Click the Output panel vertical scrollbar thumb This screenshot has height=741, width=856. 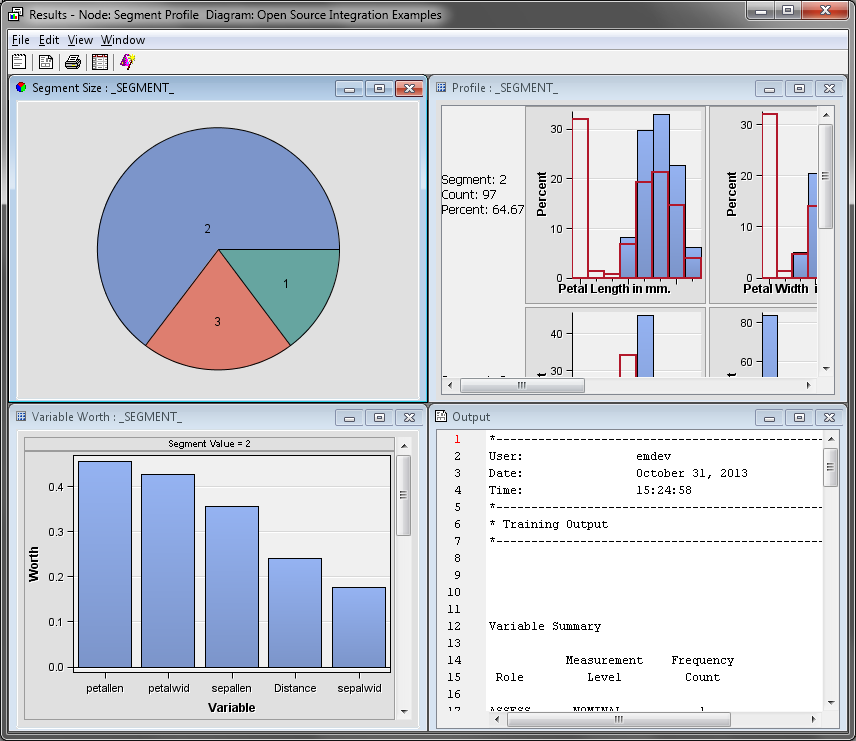(830, 466)
